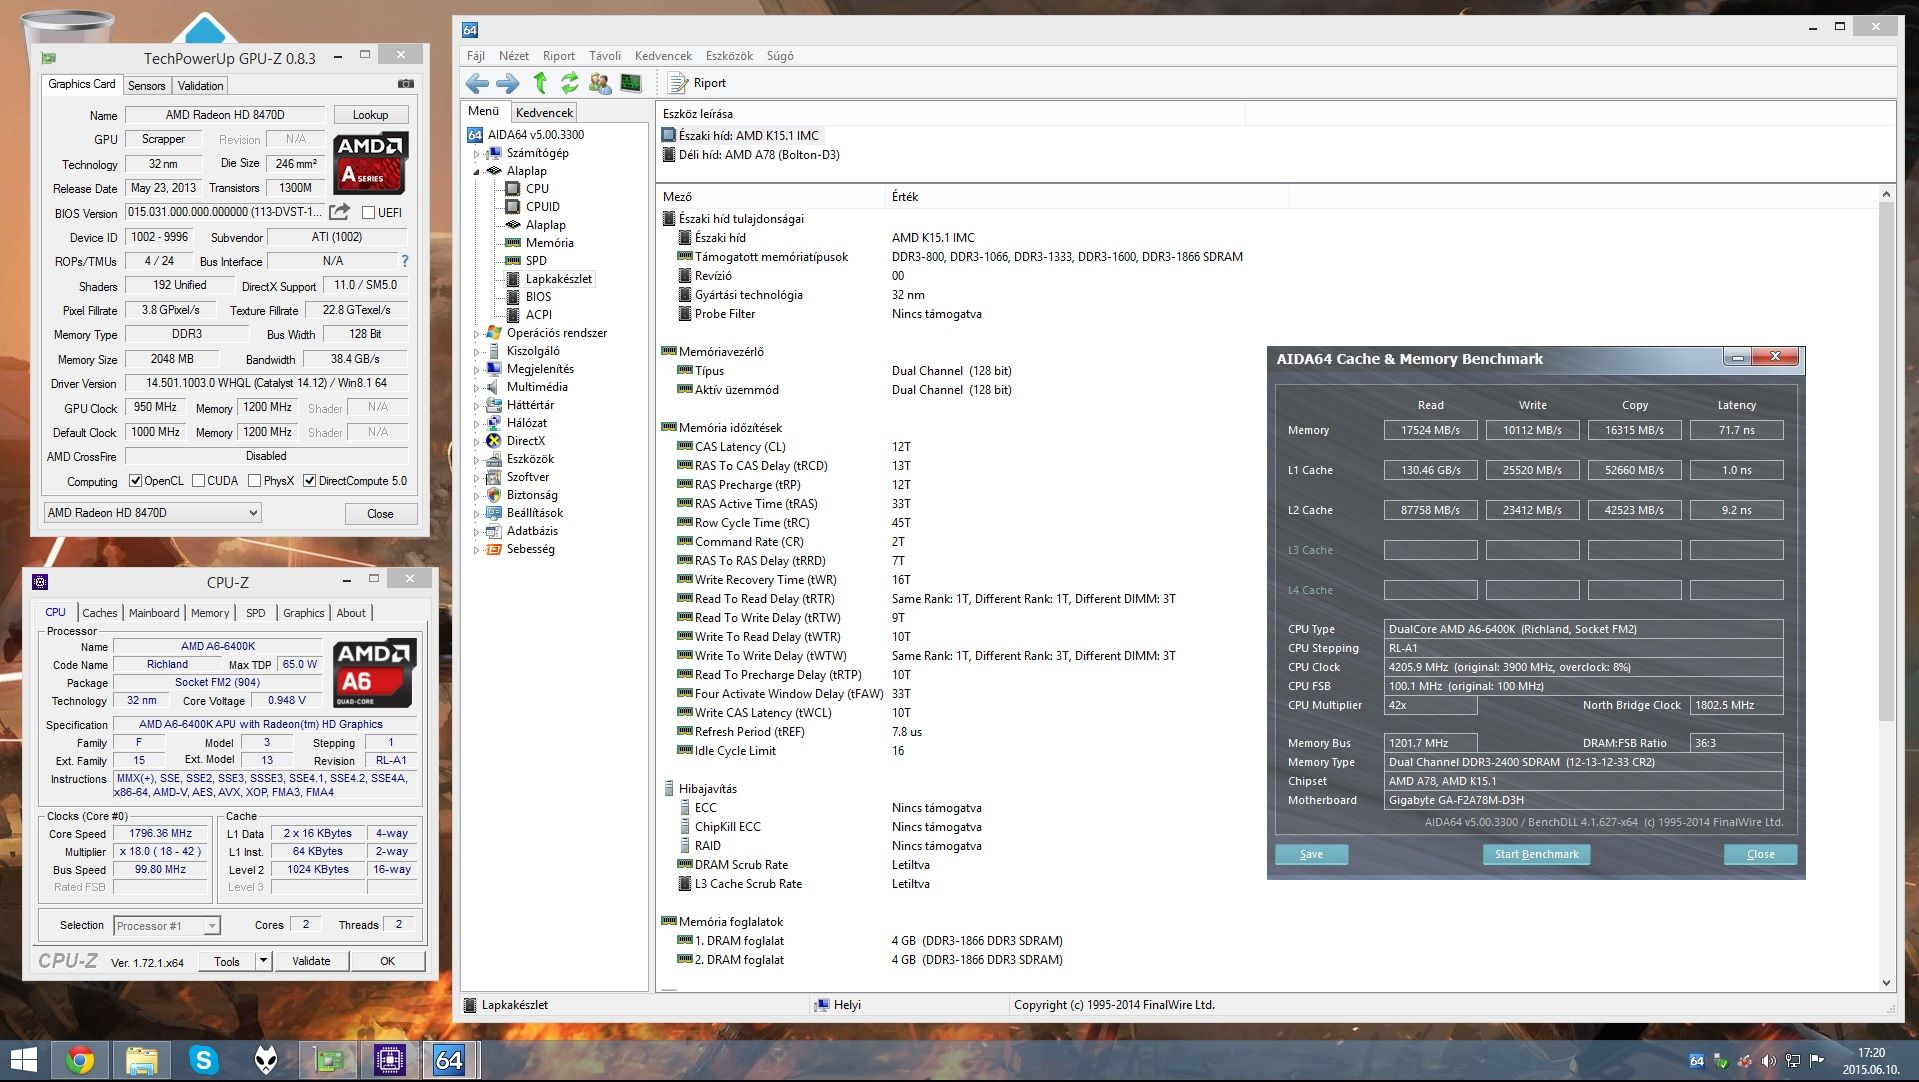Open the Windows Start button
The image size is (1919, 1082).
point(23,1060)
